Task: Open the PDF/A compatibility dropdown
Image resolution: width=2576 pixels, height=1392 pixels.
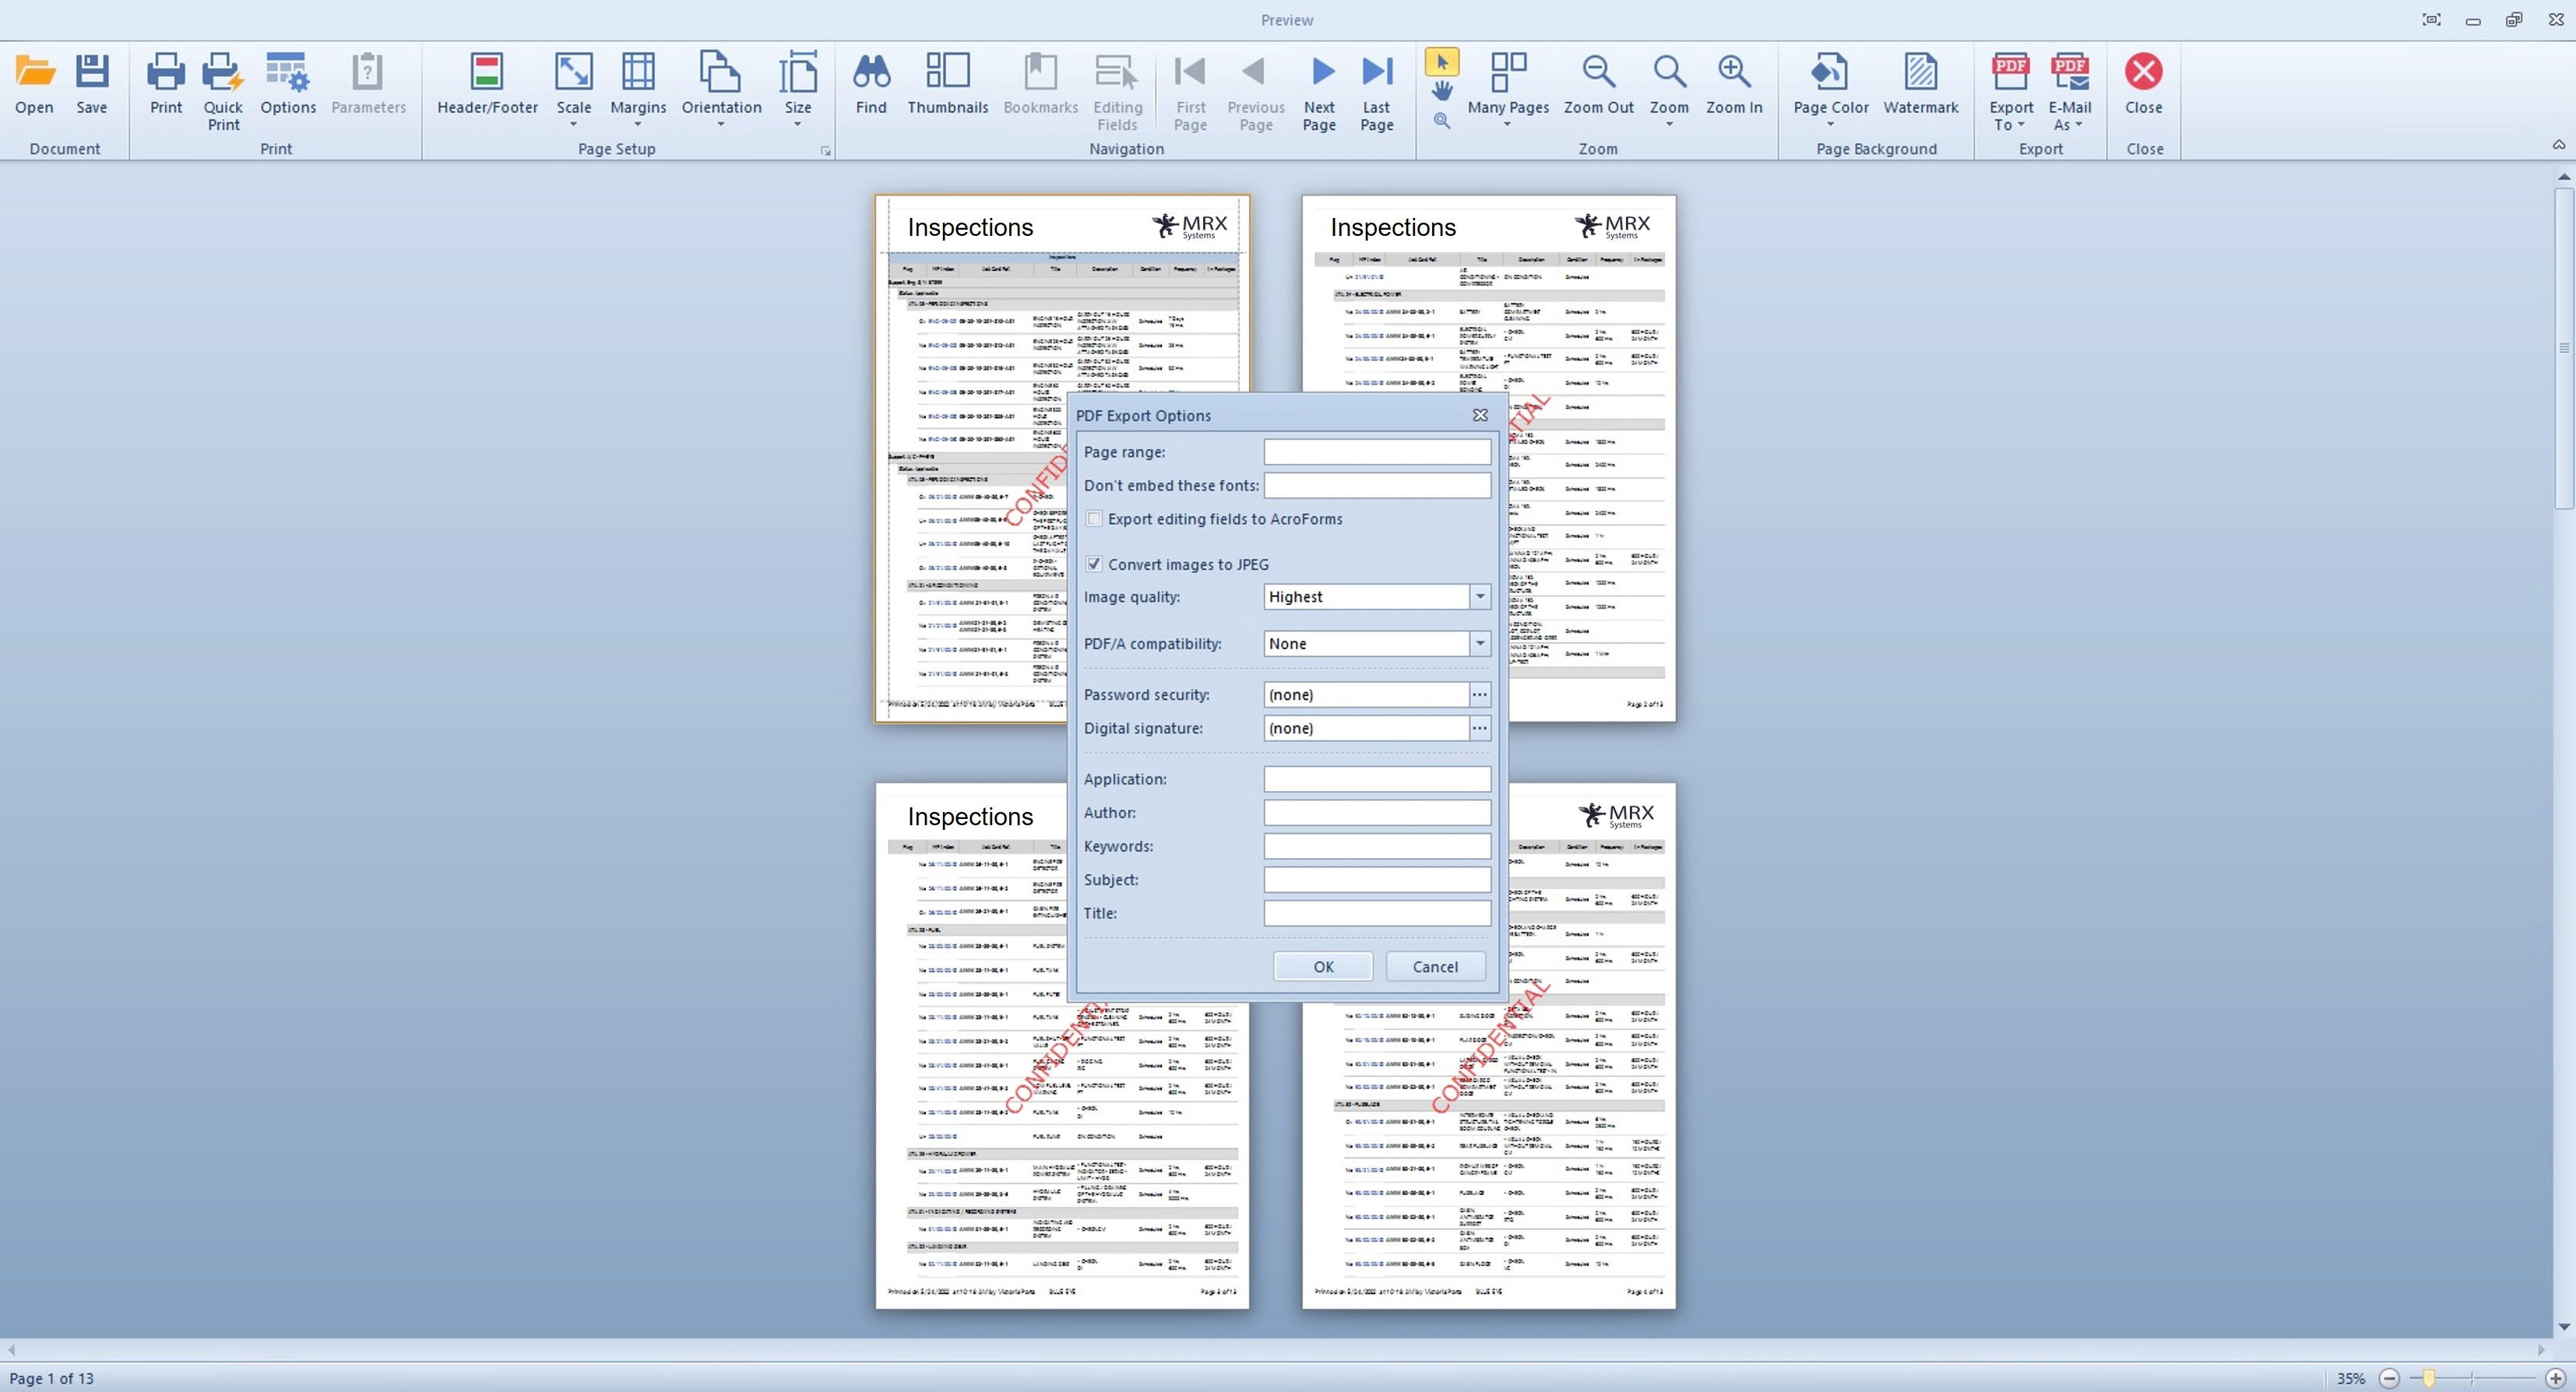Action: 1480,644
